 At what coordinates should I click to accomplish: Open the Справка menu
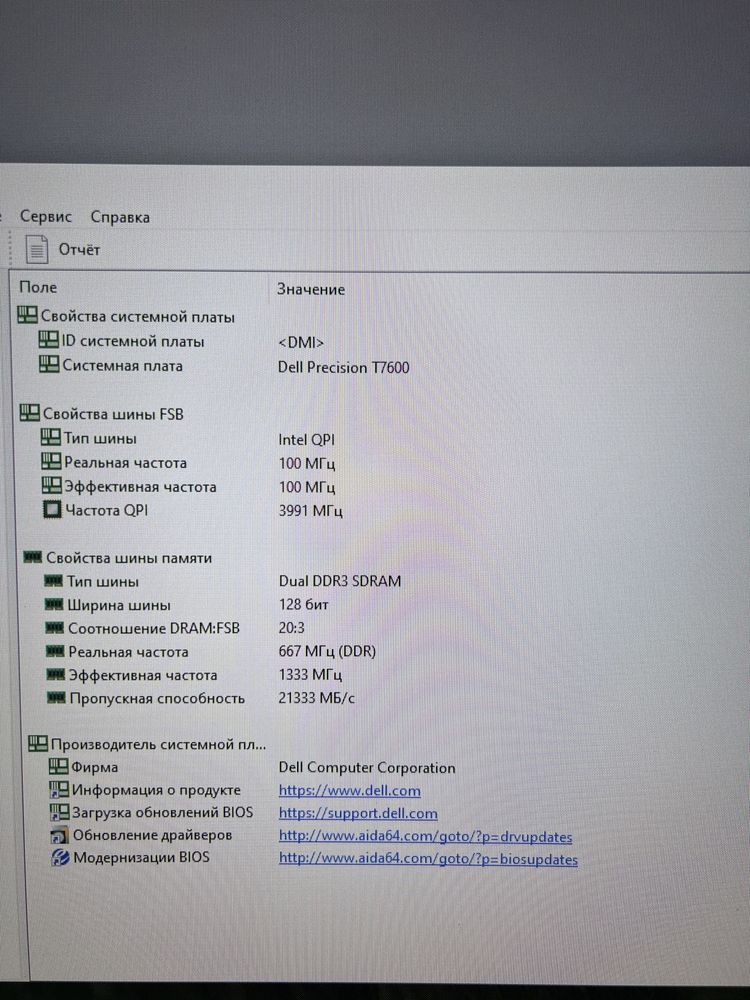pyautogui.click(x=120, y=217)
